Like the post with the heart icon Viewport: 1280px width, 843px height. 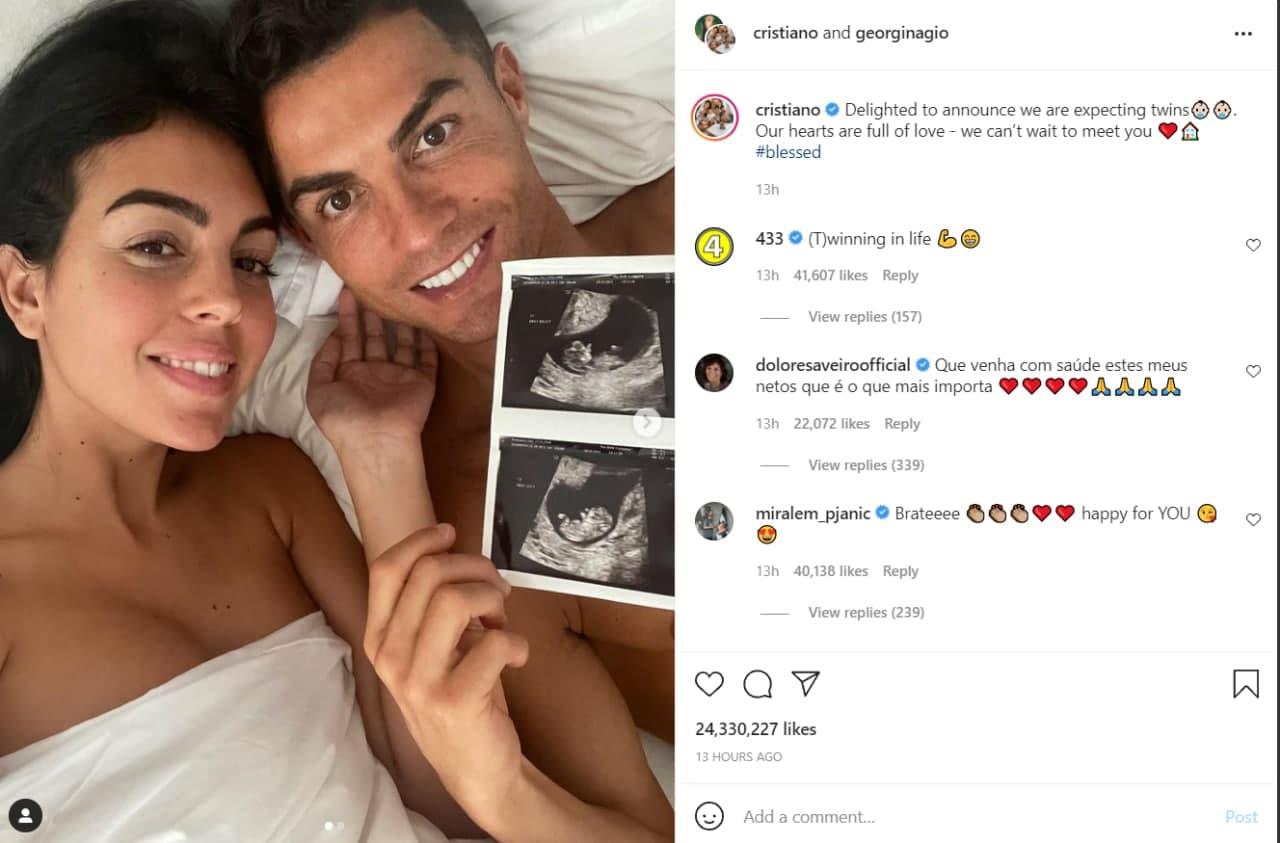(x=709, y=684)
